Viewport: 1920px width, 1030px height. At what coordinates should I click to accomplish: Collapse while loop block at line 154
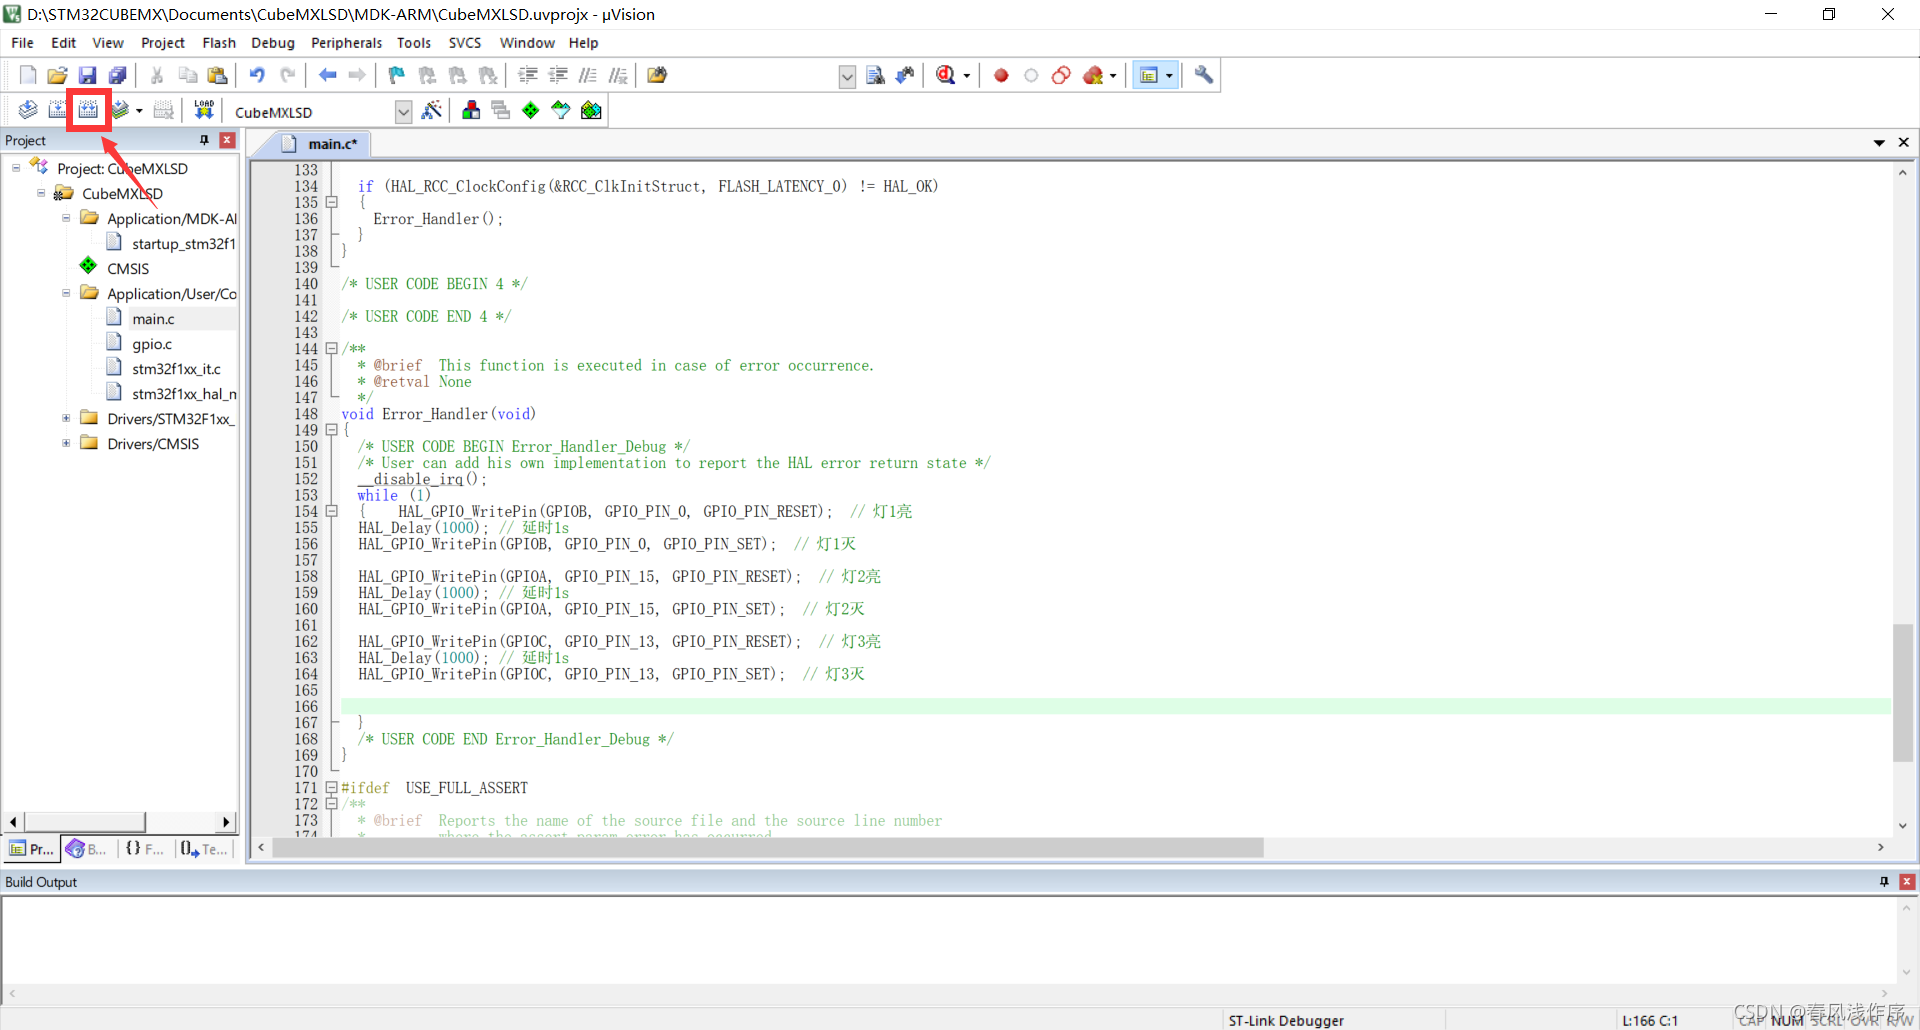pyautogui.click(x=332, y=511)
